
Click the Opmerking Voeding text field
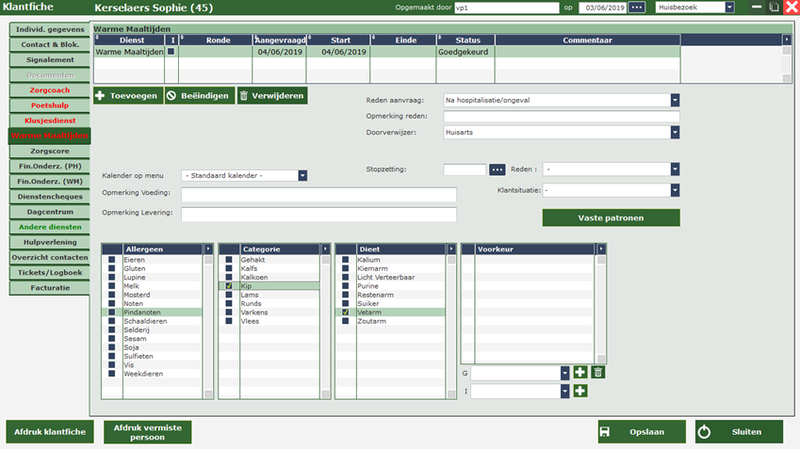(304, 194)
